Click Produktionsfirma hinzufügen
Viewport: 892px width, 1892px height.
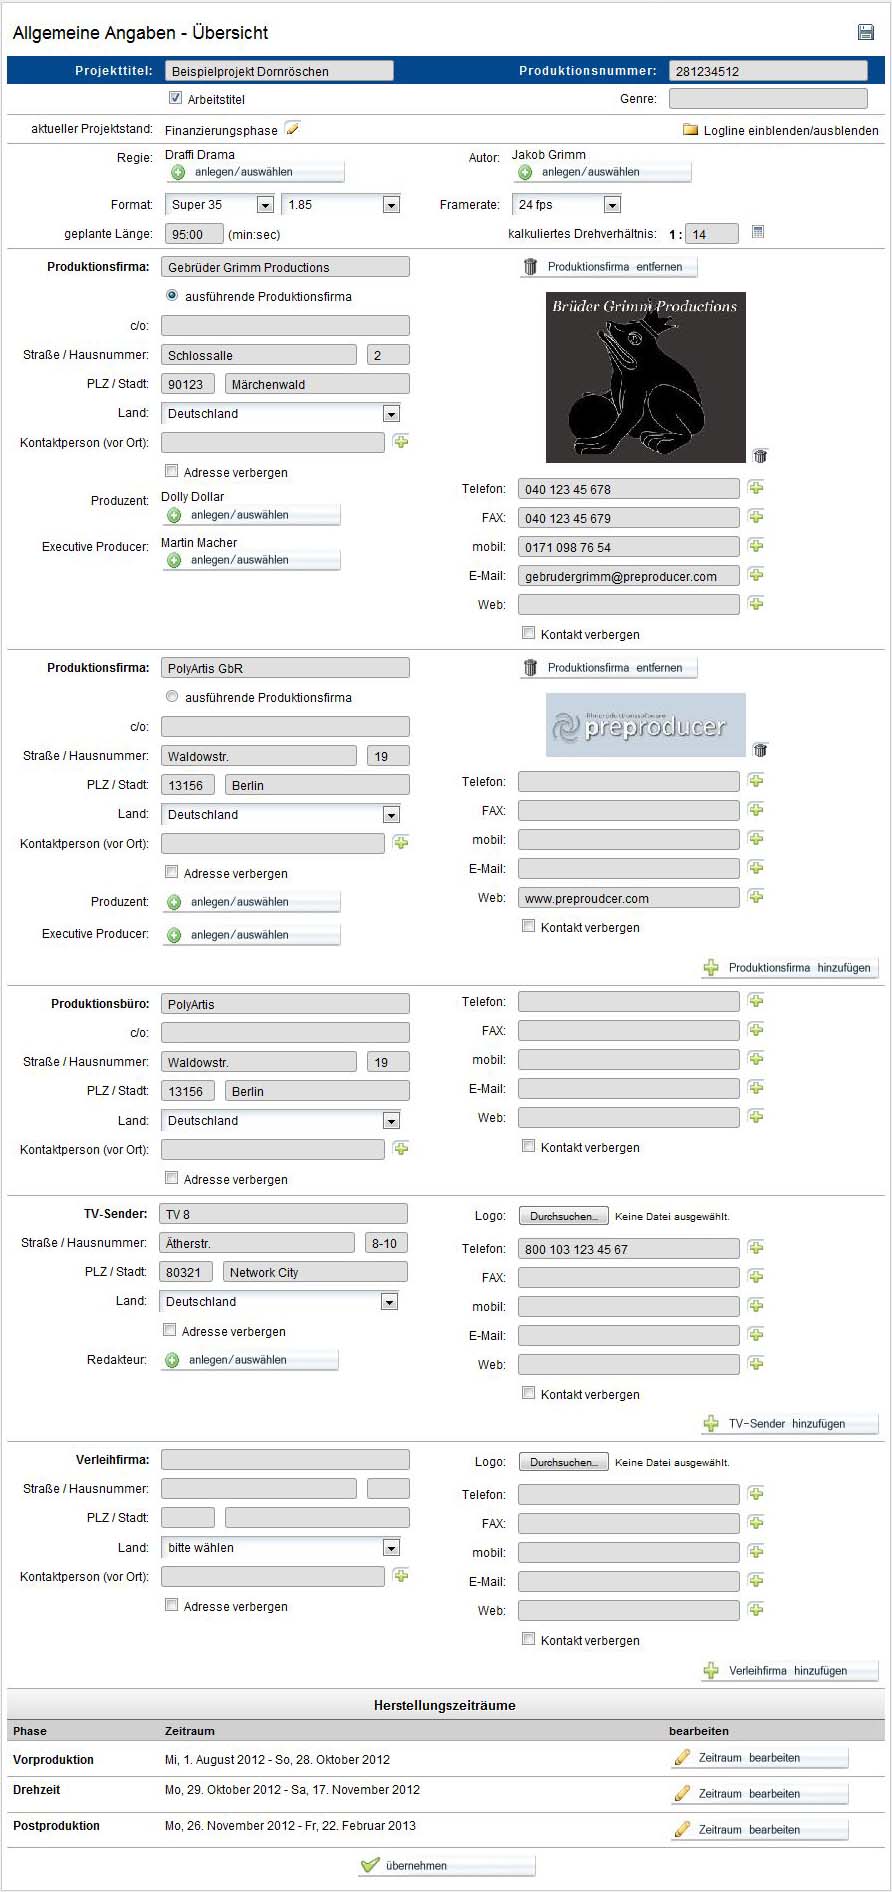[790, 968]
